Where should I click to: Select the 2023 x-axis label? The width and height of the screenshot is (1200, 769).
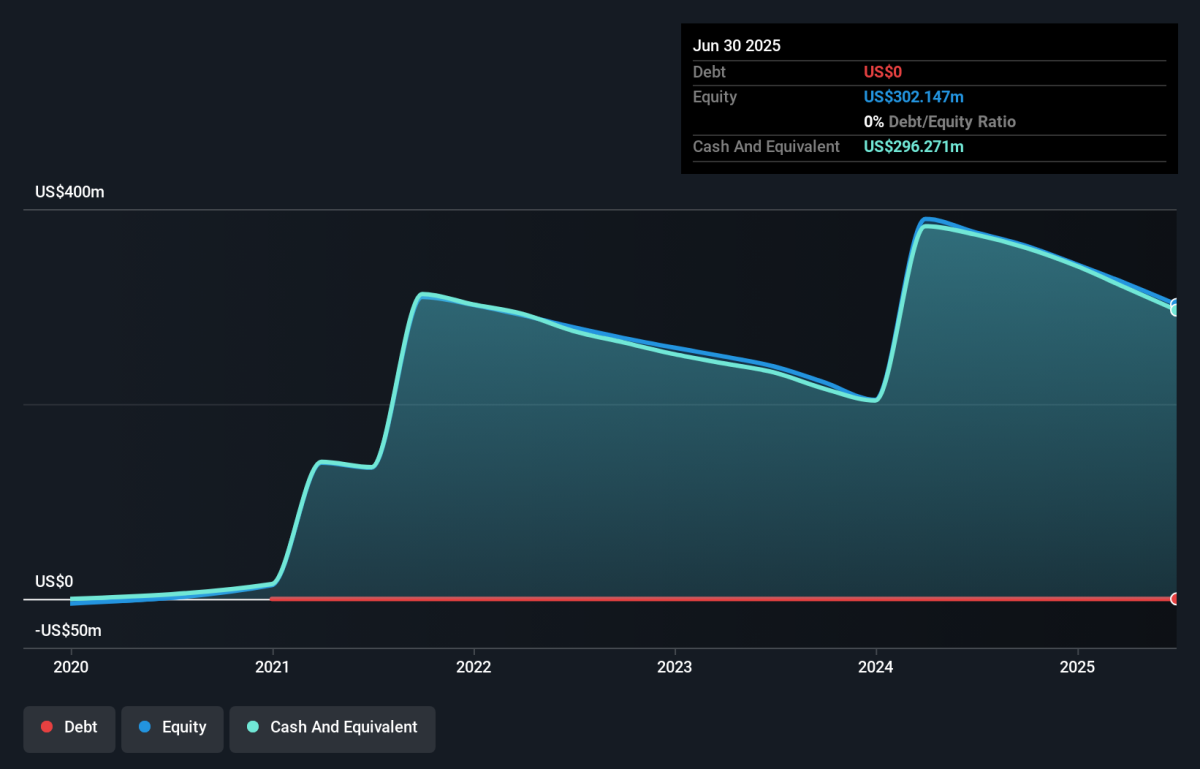click(675, 667)
